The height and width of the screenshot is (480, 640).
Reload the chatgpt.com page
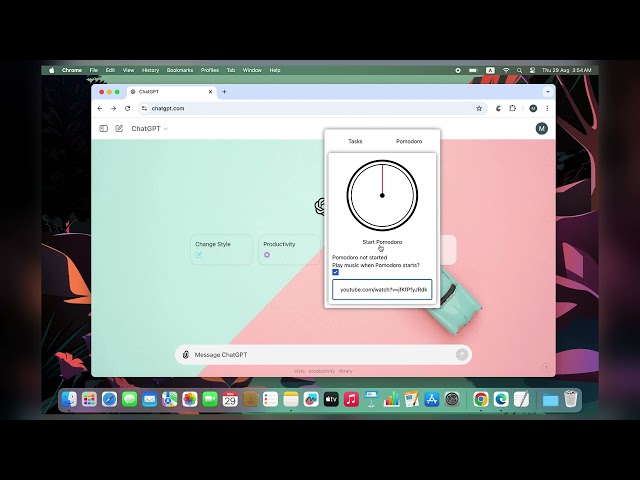click(x=127, y=109)
